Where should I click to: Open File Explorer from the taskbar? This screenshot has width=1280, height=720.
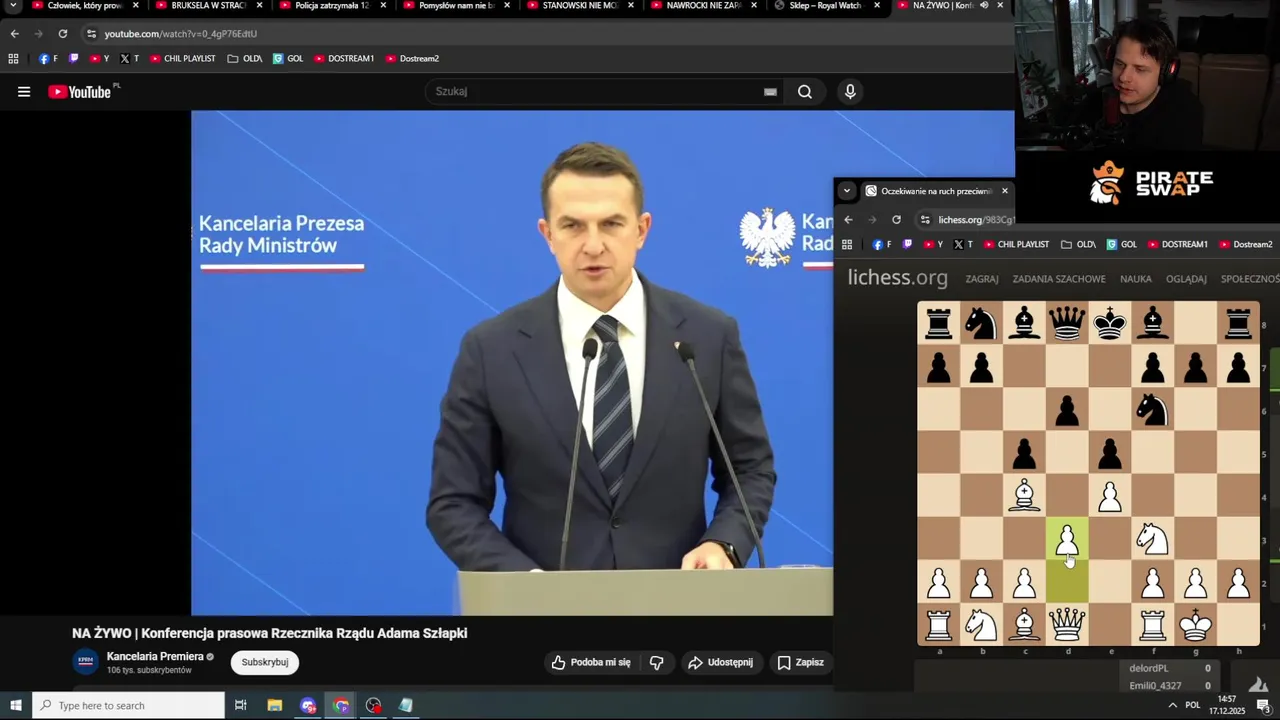(275, 705)
